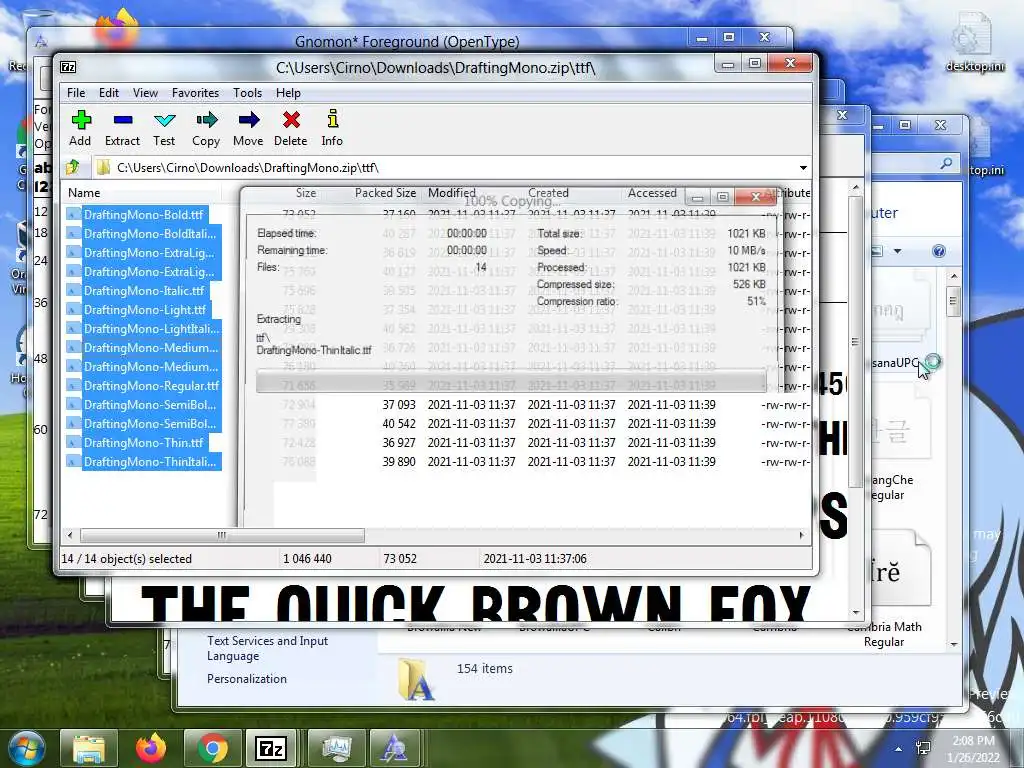Click the status bar selection count text
1024x768 pixels.
coord(126,559)
